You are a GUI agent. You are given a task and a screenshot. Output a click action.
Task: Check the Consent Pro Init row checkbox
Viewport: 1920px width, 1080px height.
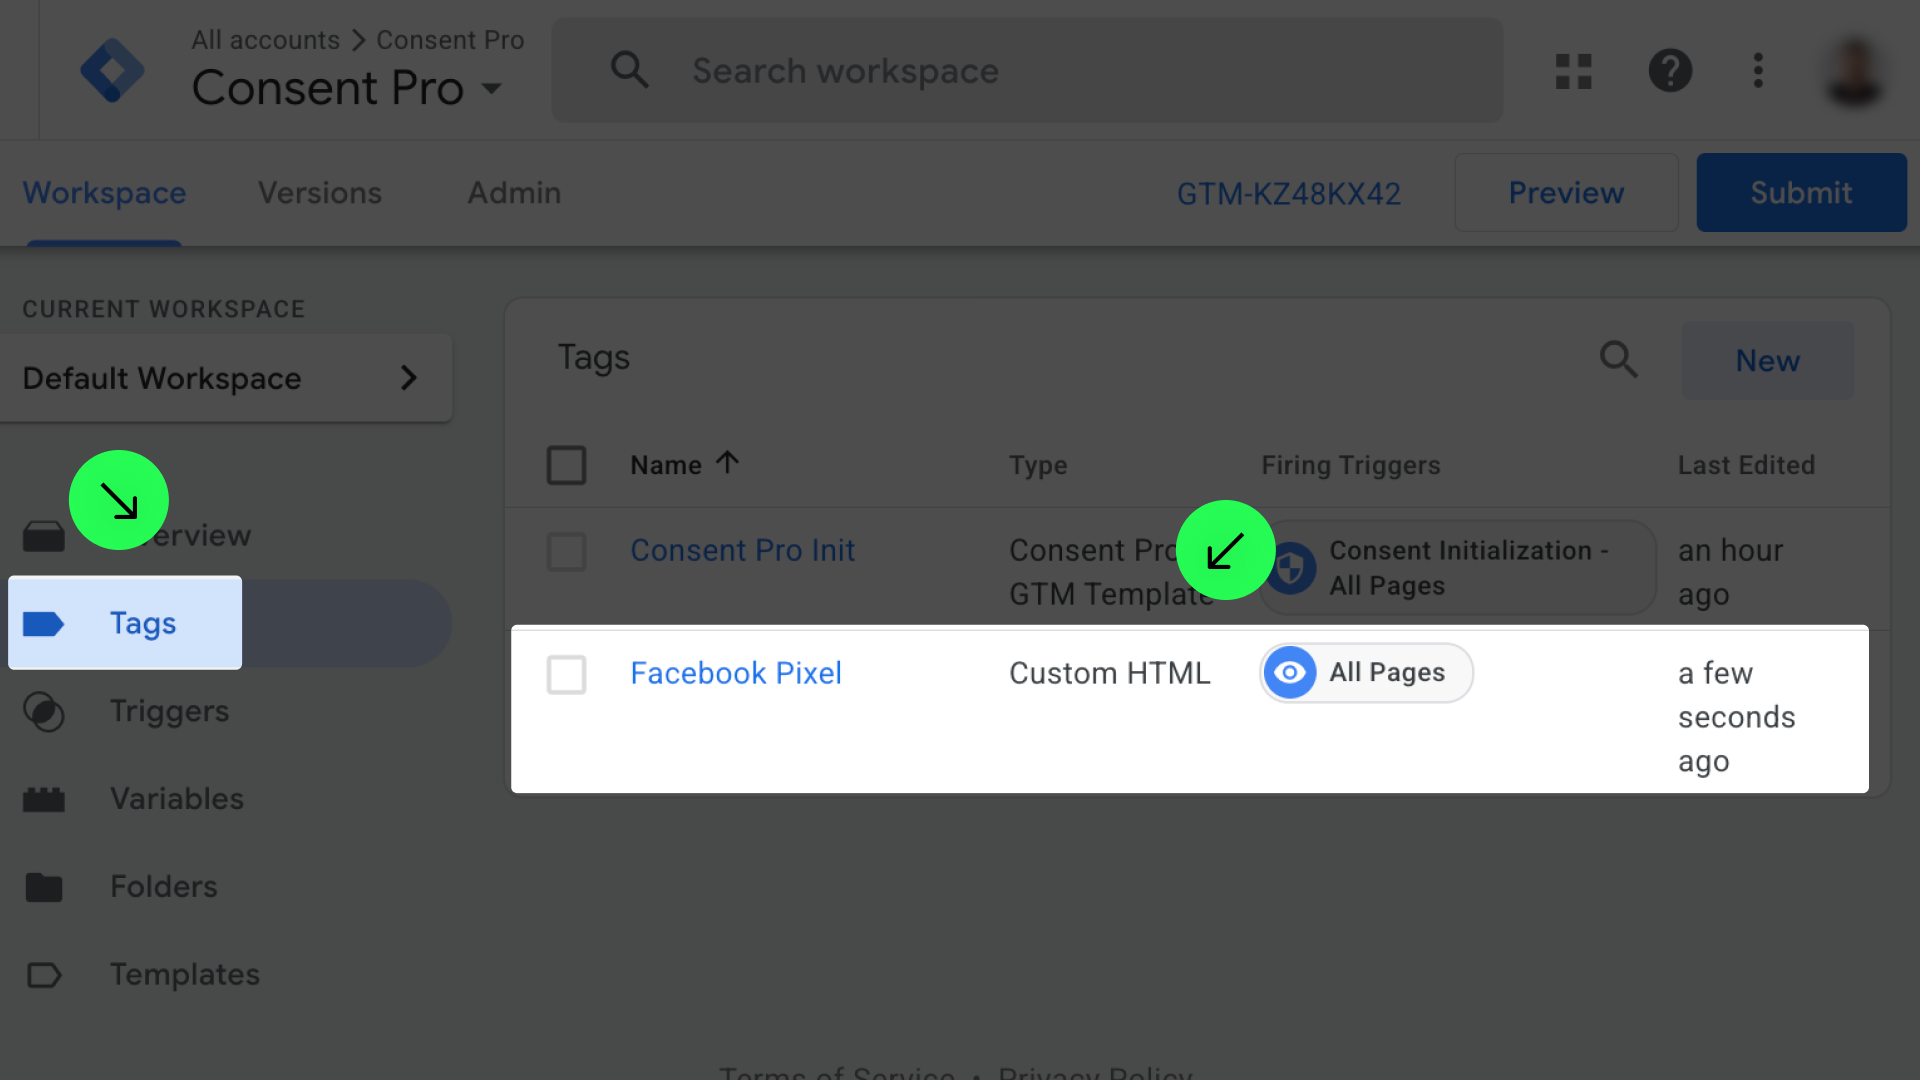(x=566, y=551)
